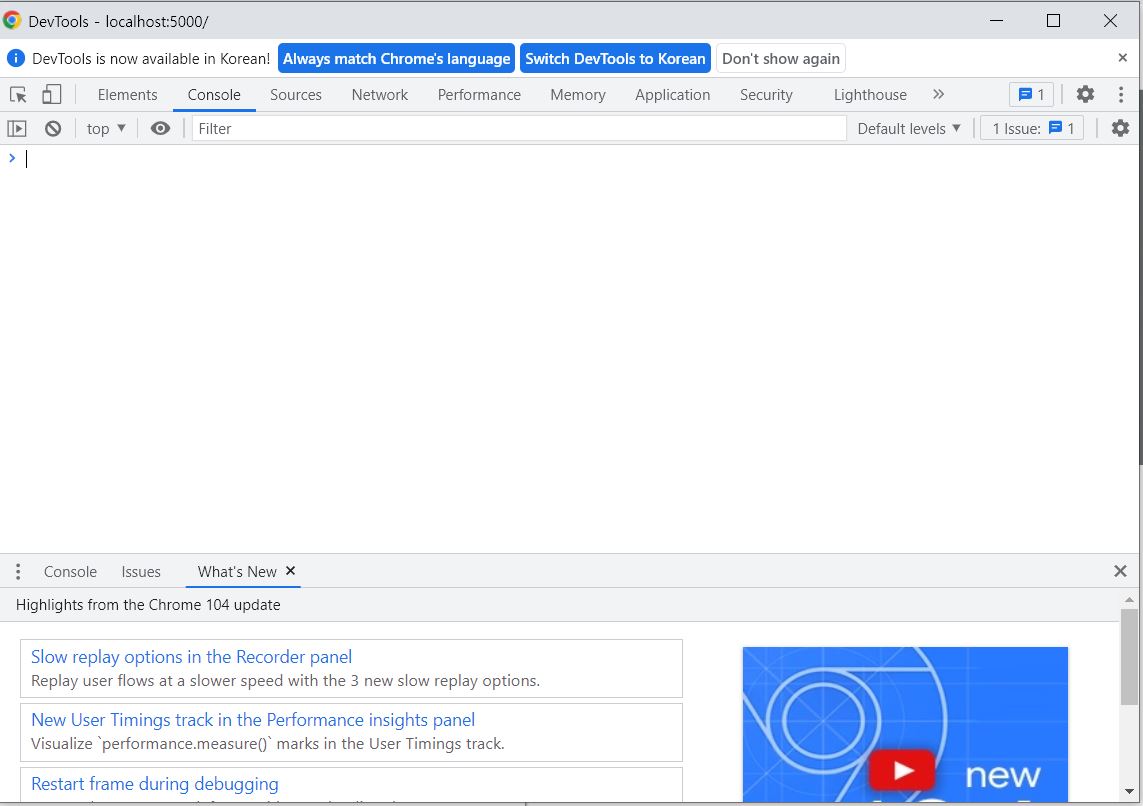Open the top JavaScript context dropdown
The image size is (1143, 806).
click(x=106, y=129)
